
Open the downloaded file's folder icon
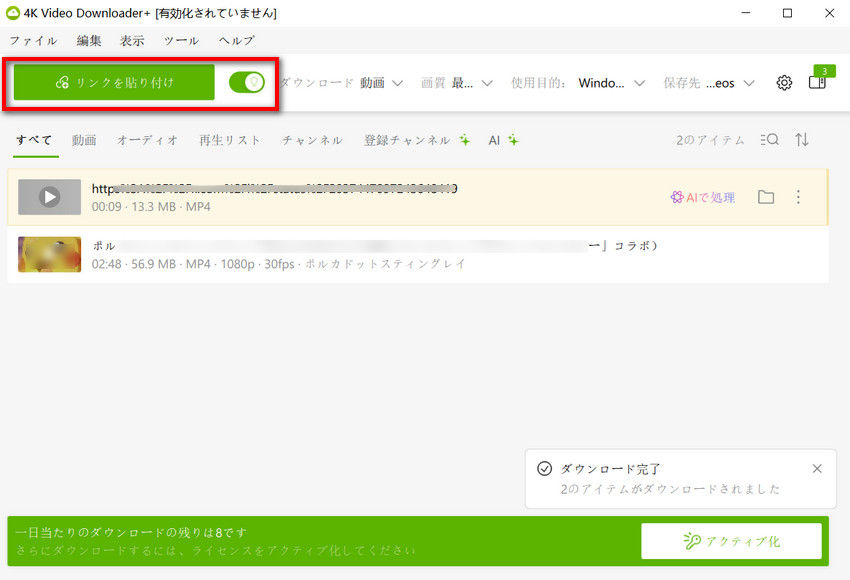766,197
